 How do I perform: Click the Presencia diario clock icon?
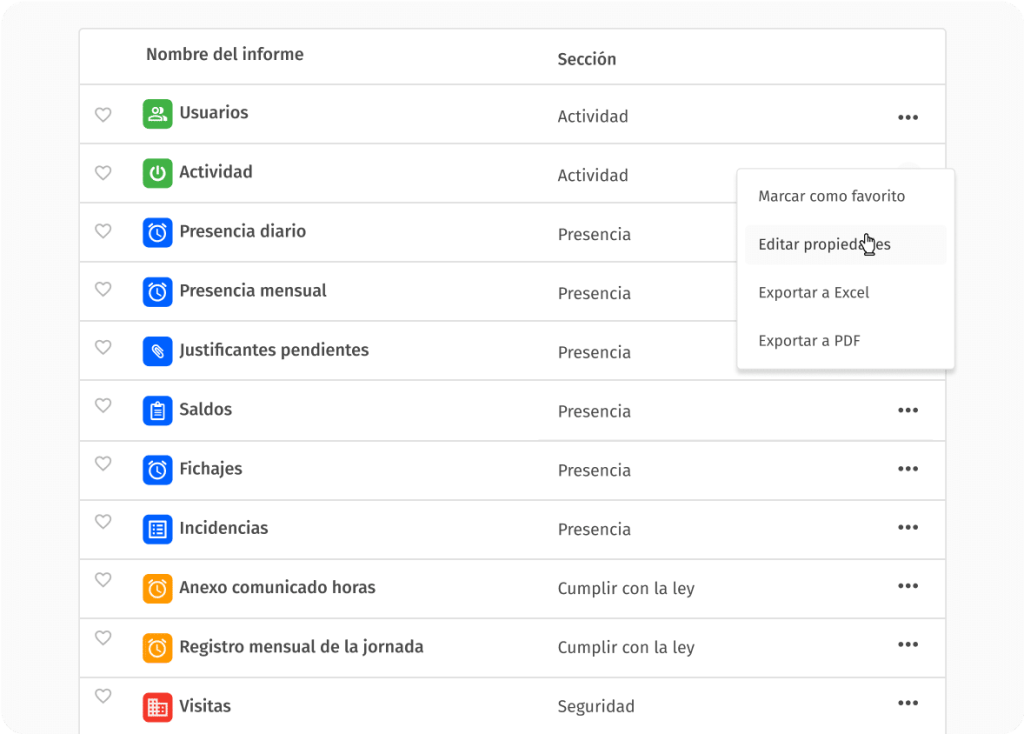click(x=157, y=232)
